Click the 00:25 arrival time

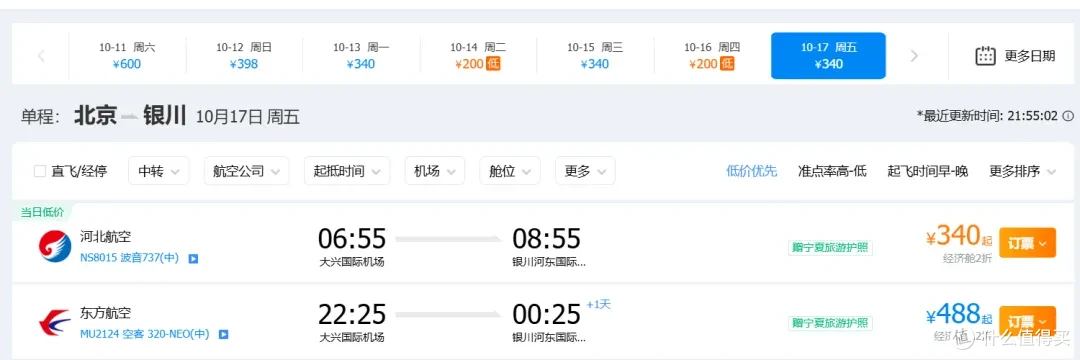pos(547,315)
